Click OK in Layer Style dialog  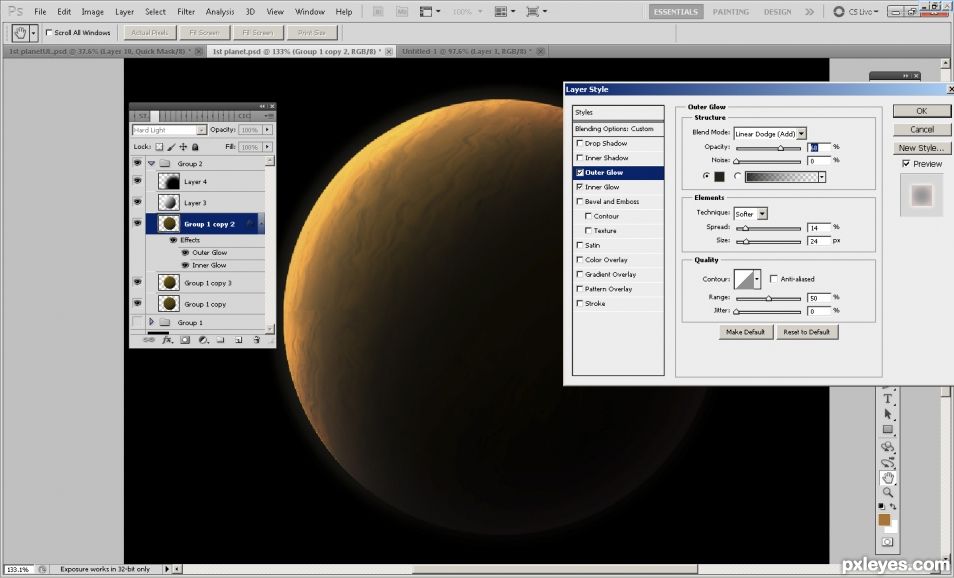pyautogui.click(x=922, y=111)
